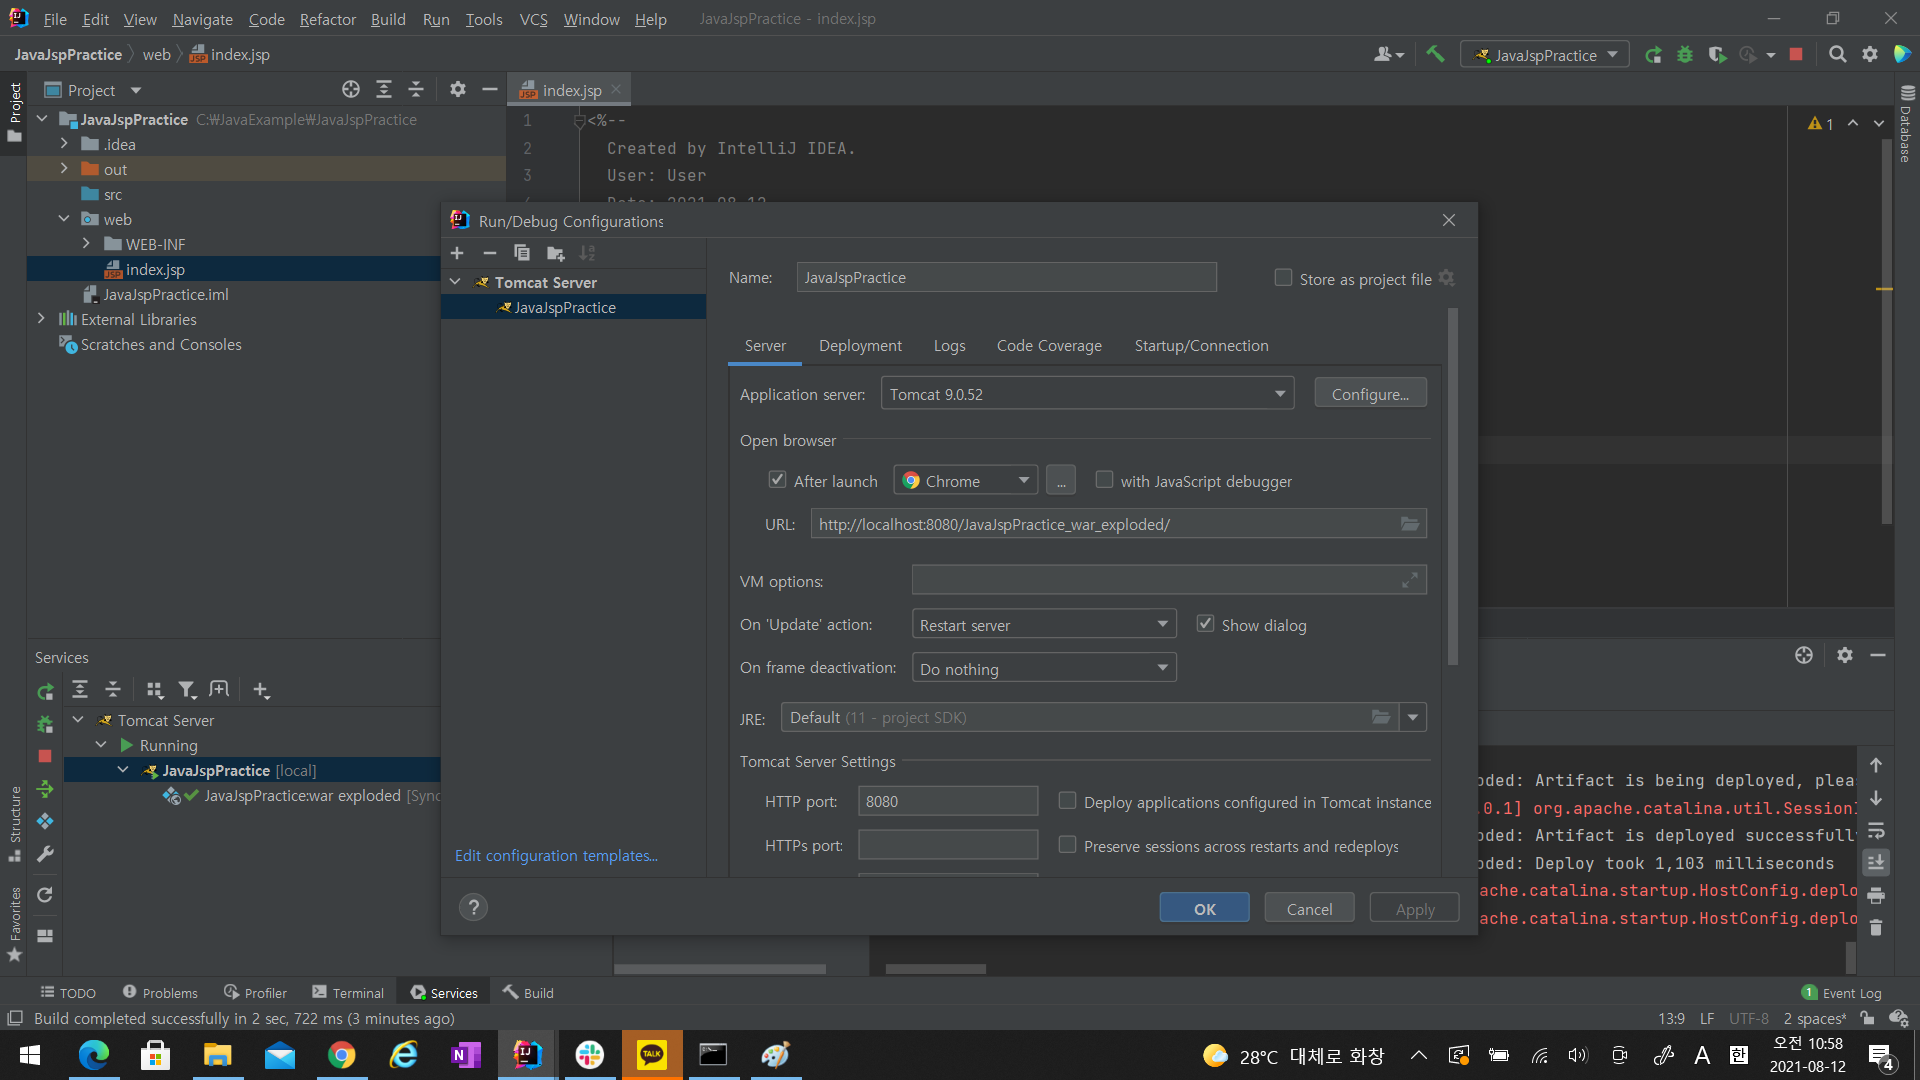Switch to Deployment tab
This screenshot has width=1920, height=1080.
click(860, 345)
